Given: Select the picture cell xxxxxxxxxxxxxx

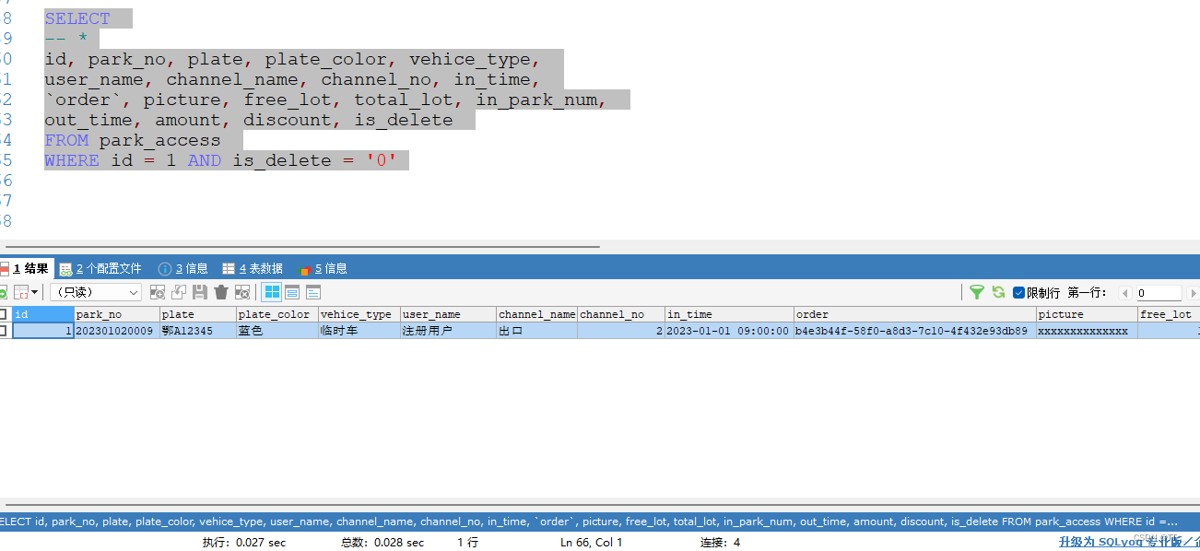Looking at the screenshot, I should click(1087, 330).
